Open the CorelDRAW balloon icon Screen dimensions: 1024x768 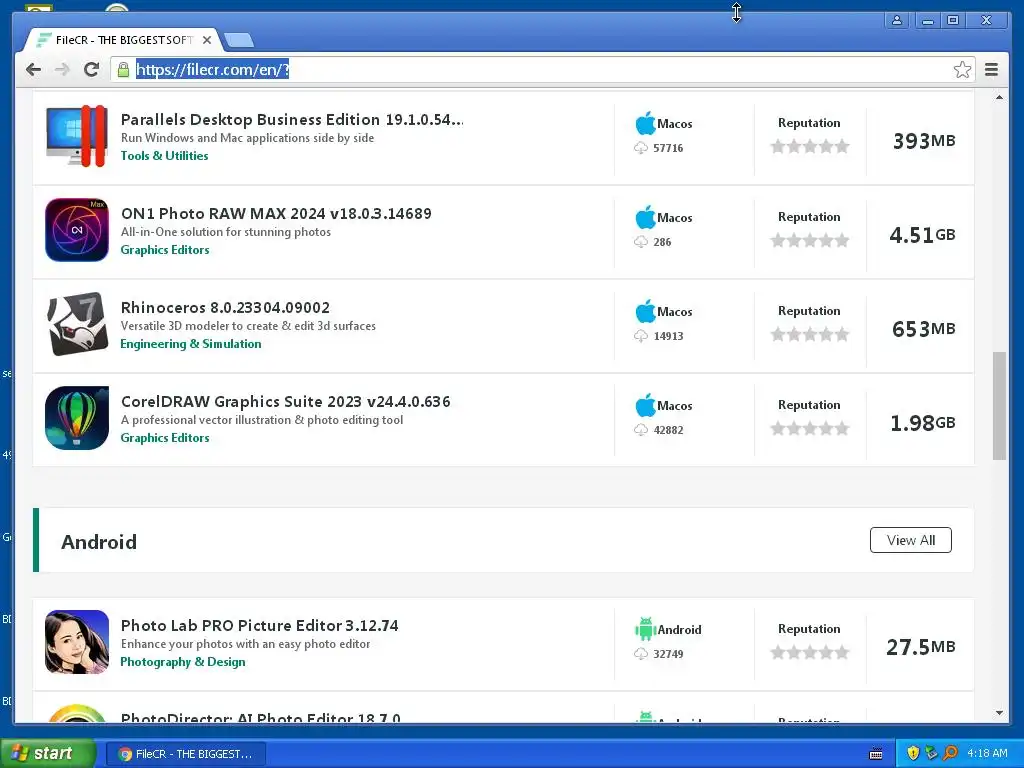pyautogui.click(x=77, y=418)
